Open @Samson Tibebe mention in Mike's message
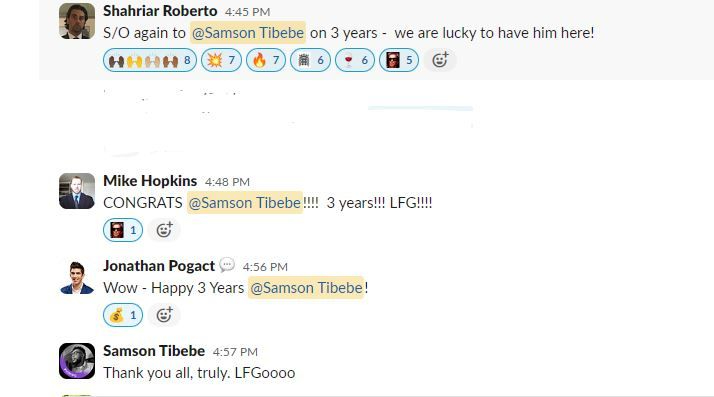 (245, 203)
